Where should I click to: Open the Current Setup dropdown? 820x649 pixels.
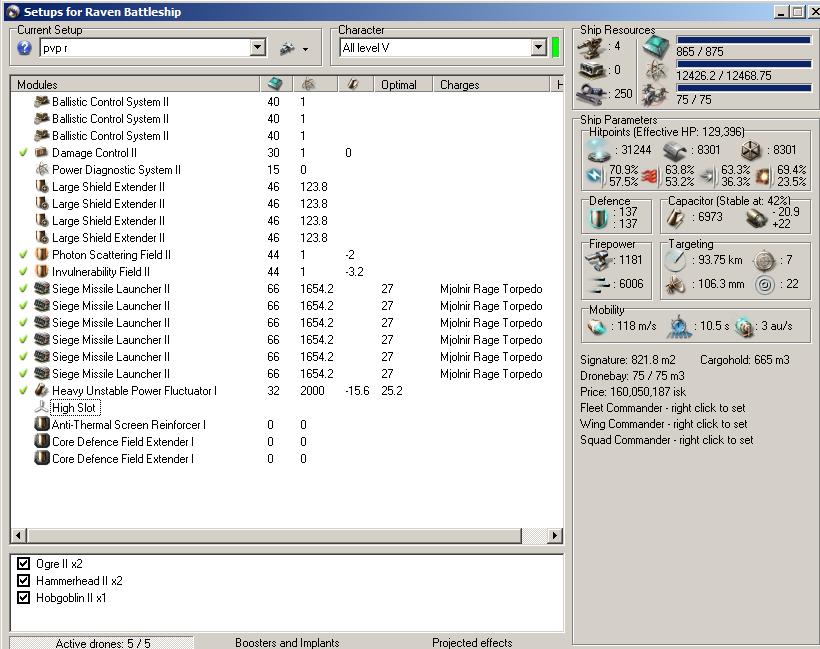pyautogui.click(x=257, y=48)
